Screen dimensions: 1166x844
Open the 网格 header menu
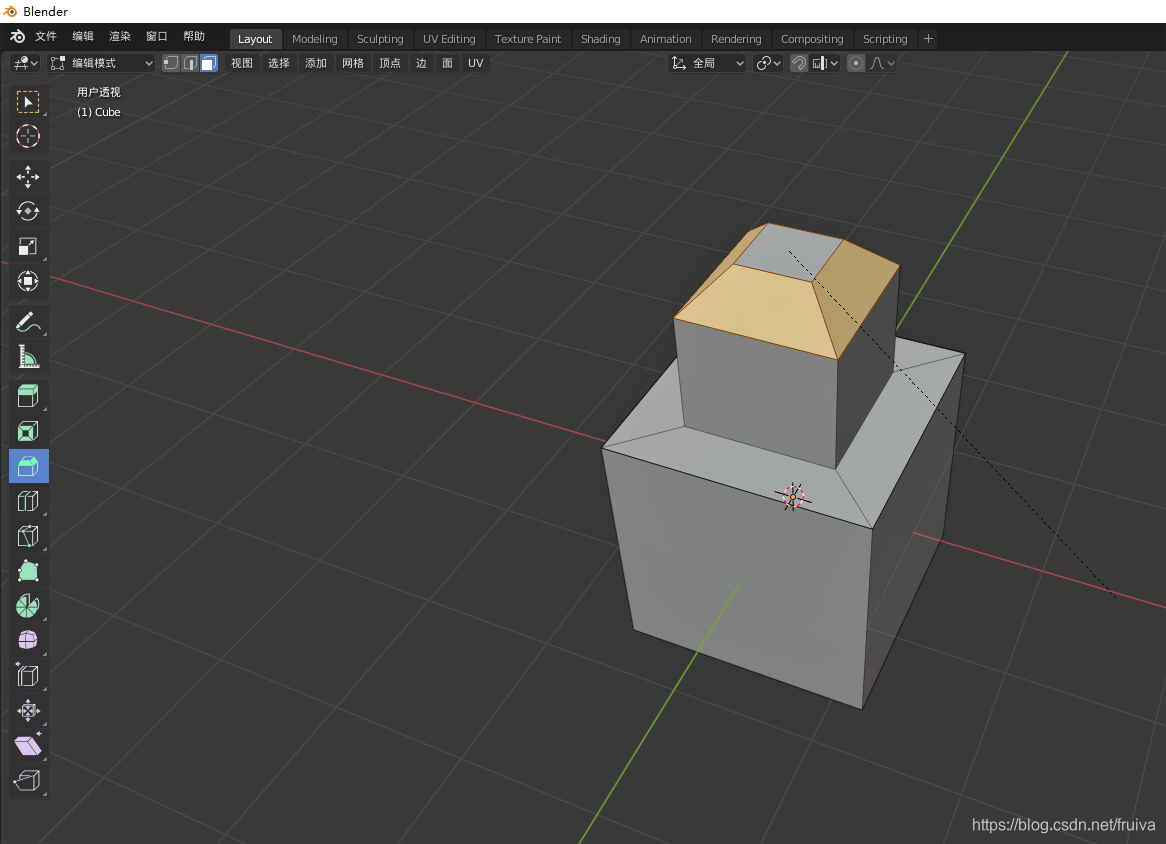353,63
